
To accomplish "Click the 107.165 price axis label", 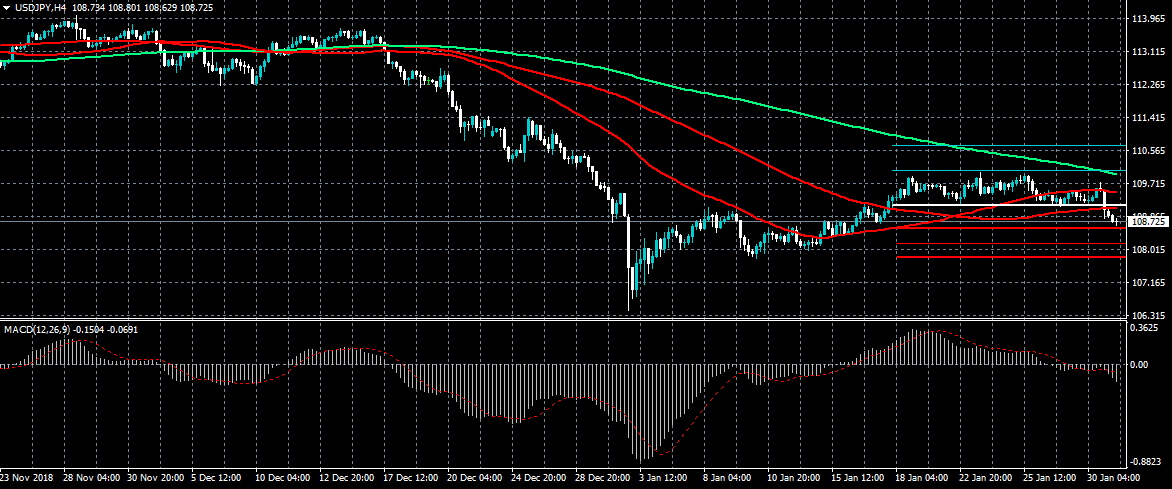I will tap(1147, 283).
